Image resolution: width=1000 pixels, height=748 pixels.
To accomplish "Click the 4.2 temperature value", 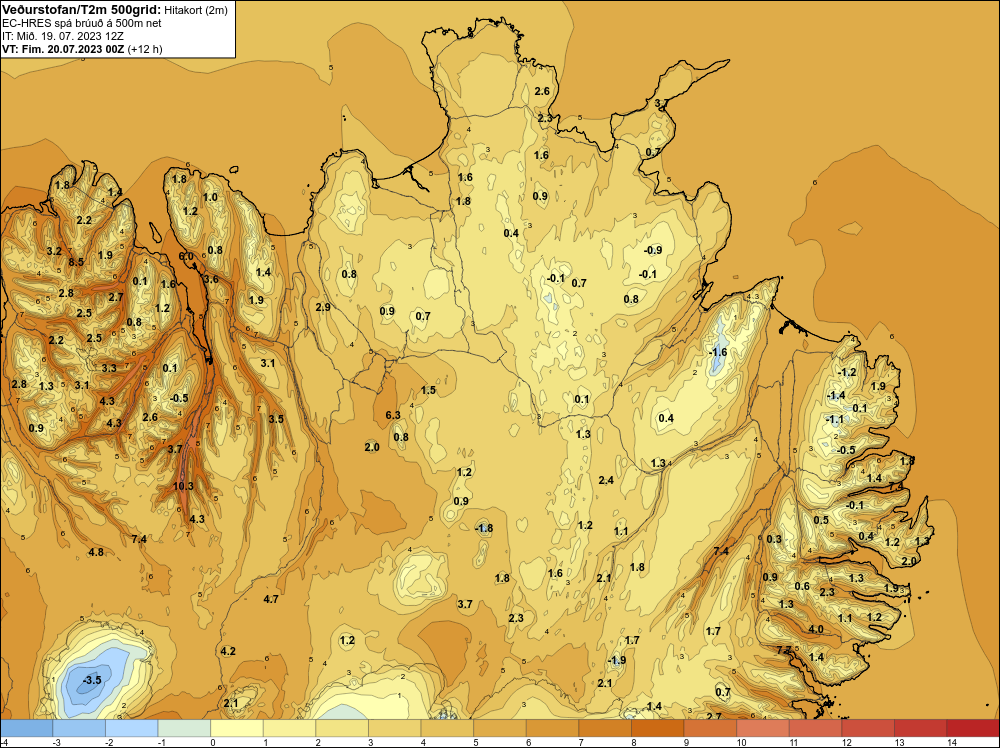I will click(x=228, y=652).
